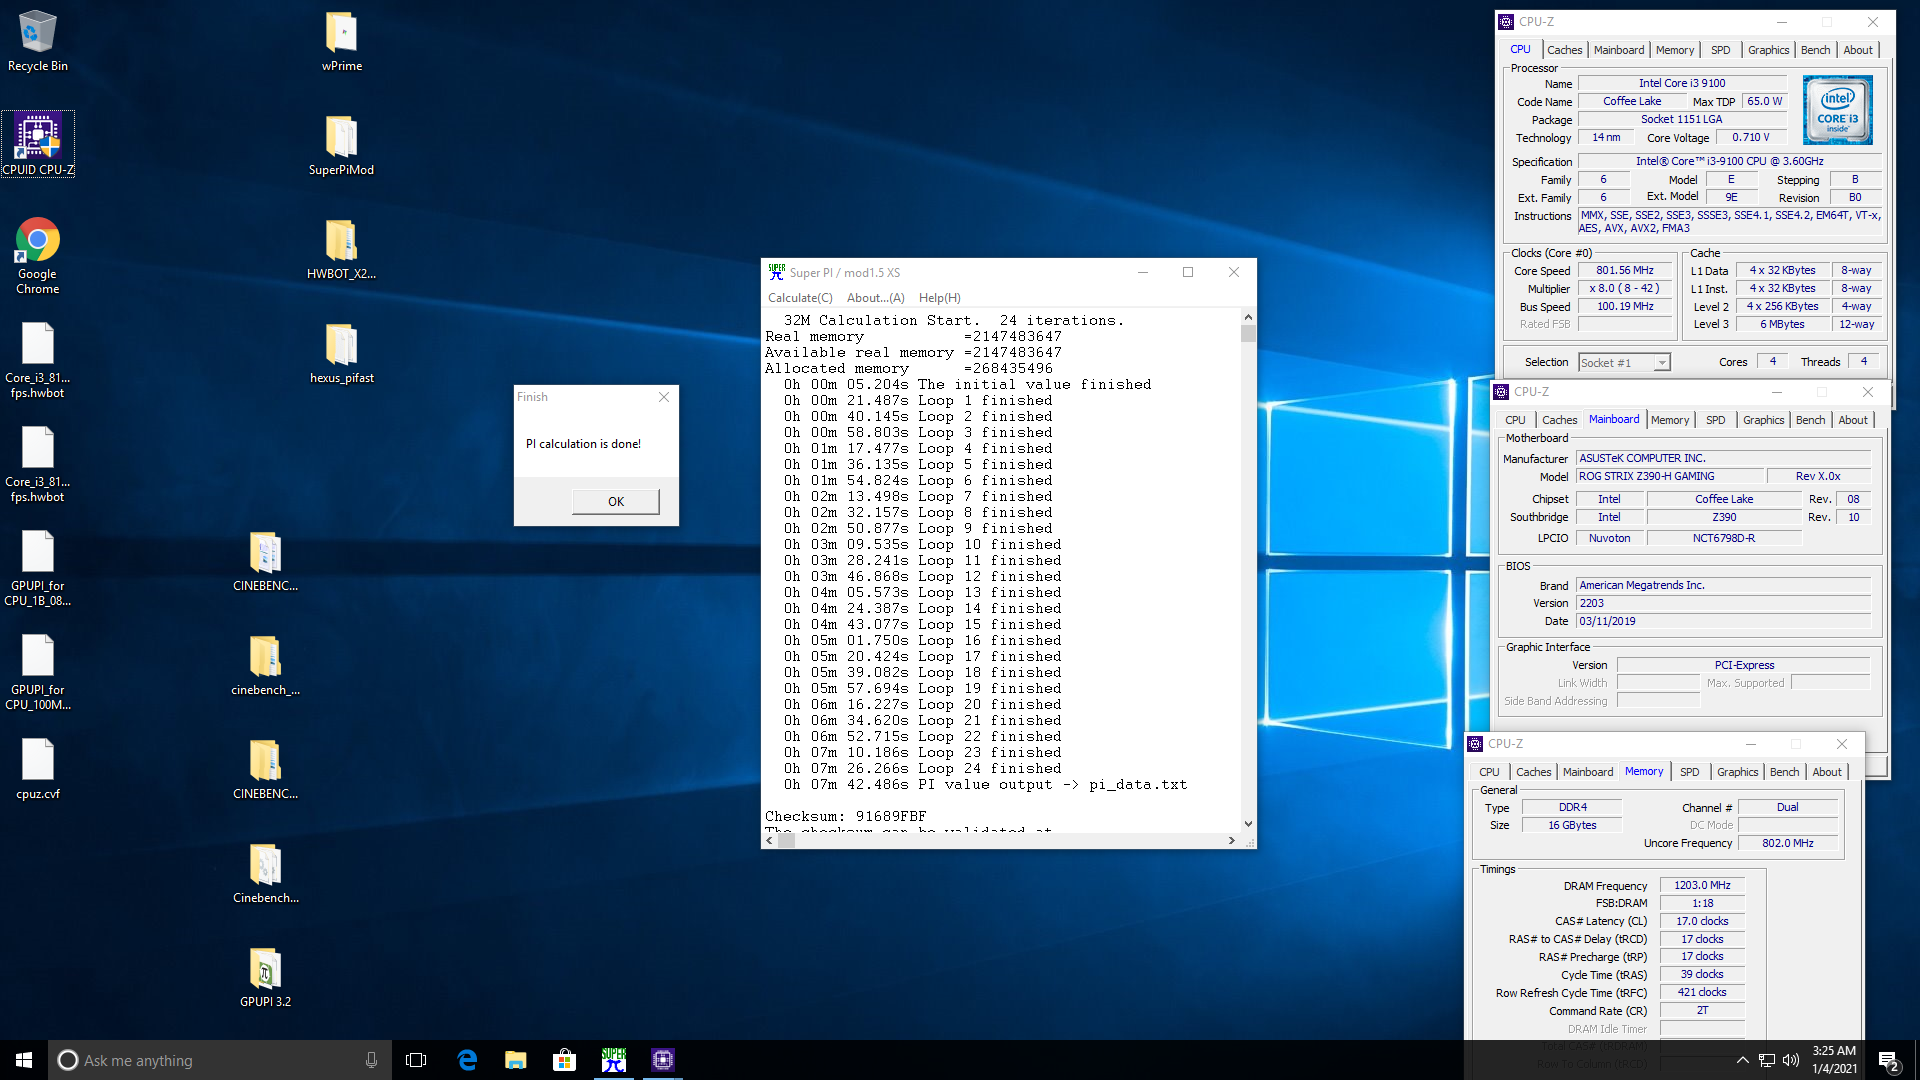Switch to Caches tab in top CPU-Z window

tap(1564, 50)
